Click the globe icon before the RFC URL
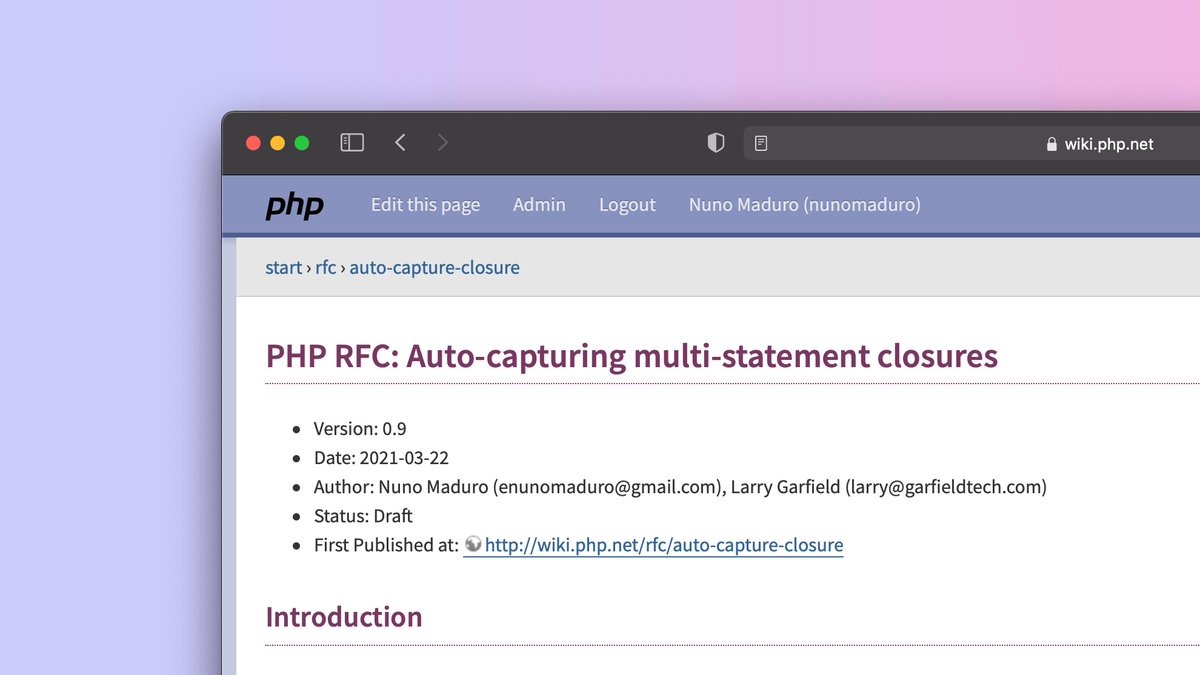Viewport: 1200px width, 675px height. 473,545
